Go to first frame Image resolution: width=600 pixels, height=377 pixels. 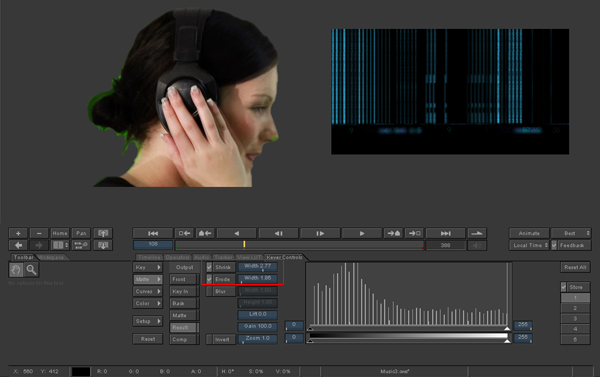click(x=153, y=233)
